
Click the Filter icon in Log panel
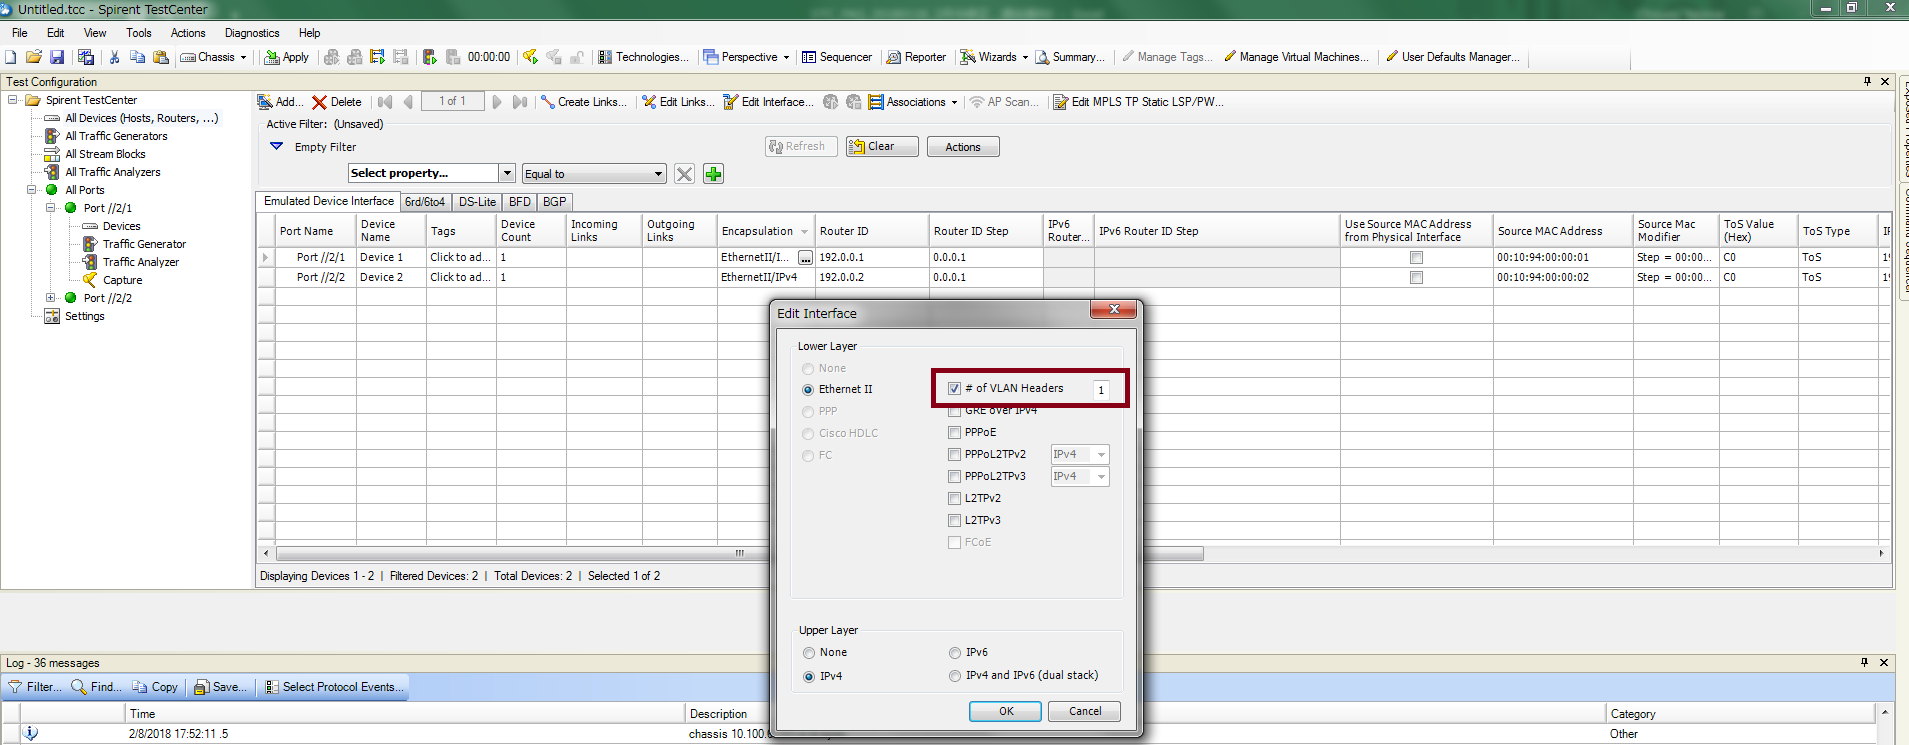tap(15, 687)
